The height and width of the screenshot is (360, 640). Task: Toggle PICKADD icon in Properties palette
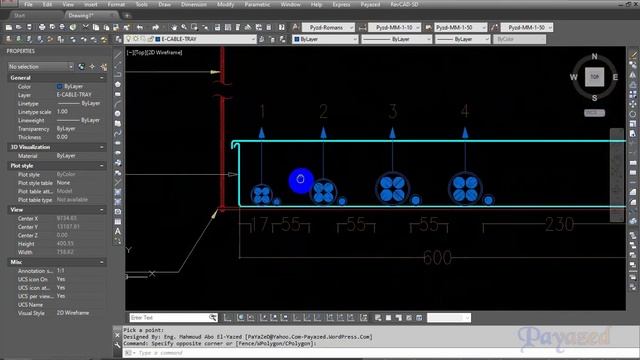point(81,67)
